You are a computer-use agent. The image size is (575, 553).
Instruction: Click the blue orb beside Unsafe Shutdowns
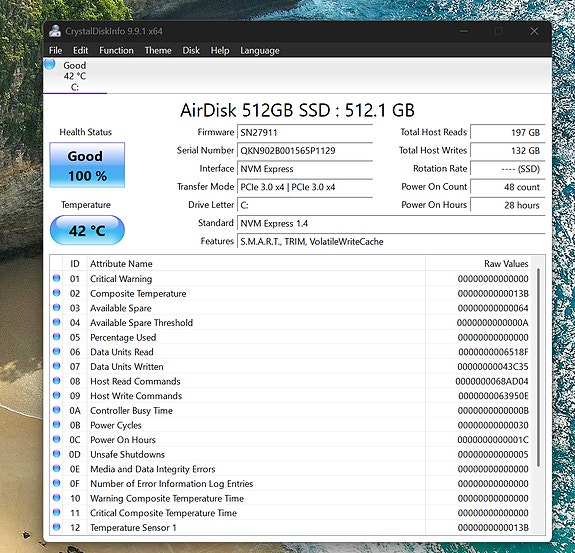pyautogui.click(x=56, y=454)
